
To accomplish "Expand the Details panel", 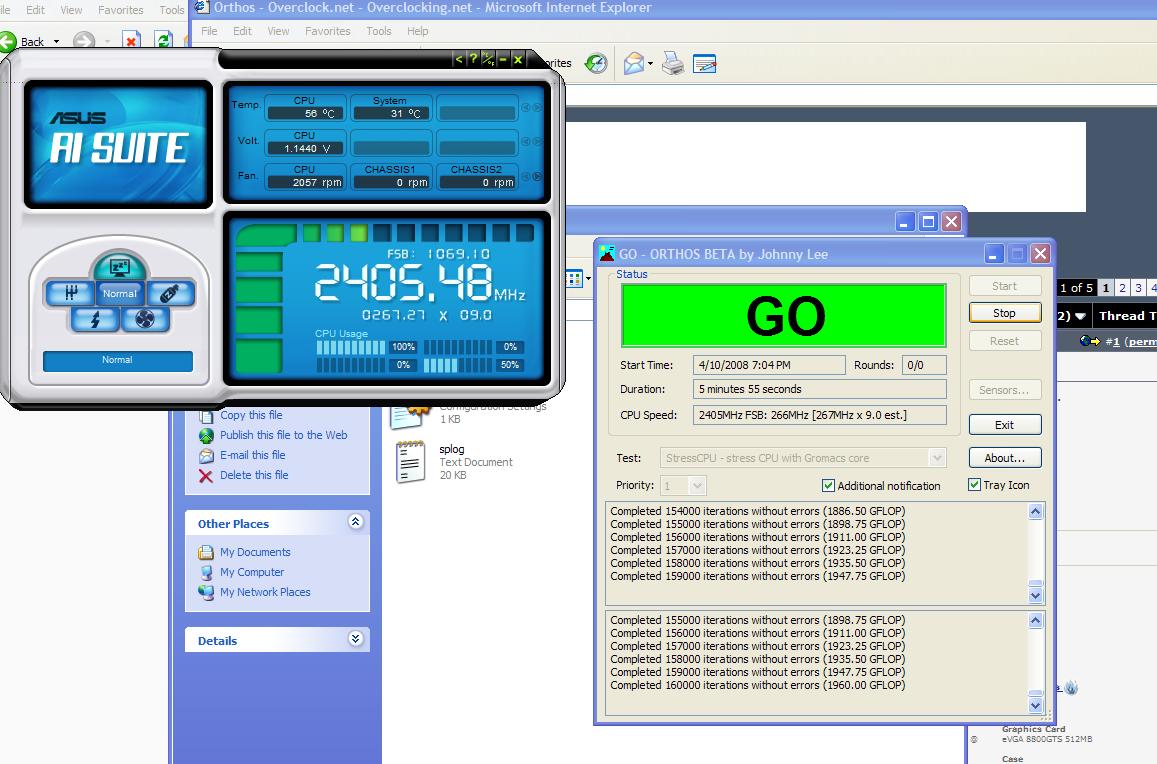I will [x=356, y=639].
